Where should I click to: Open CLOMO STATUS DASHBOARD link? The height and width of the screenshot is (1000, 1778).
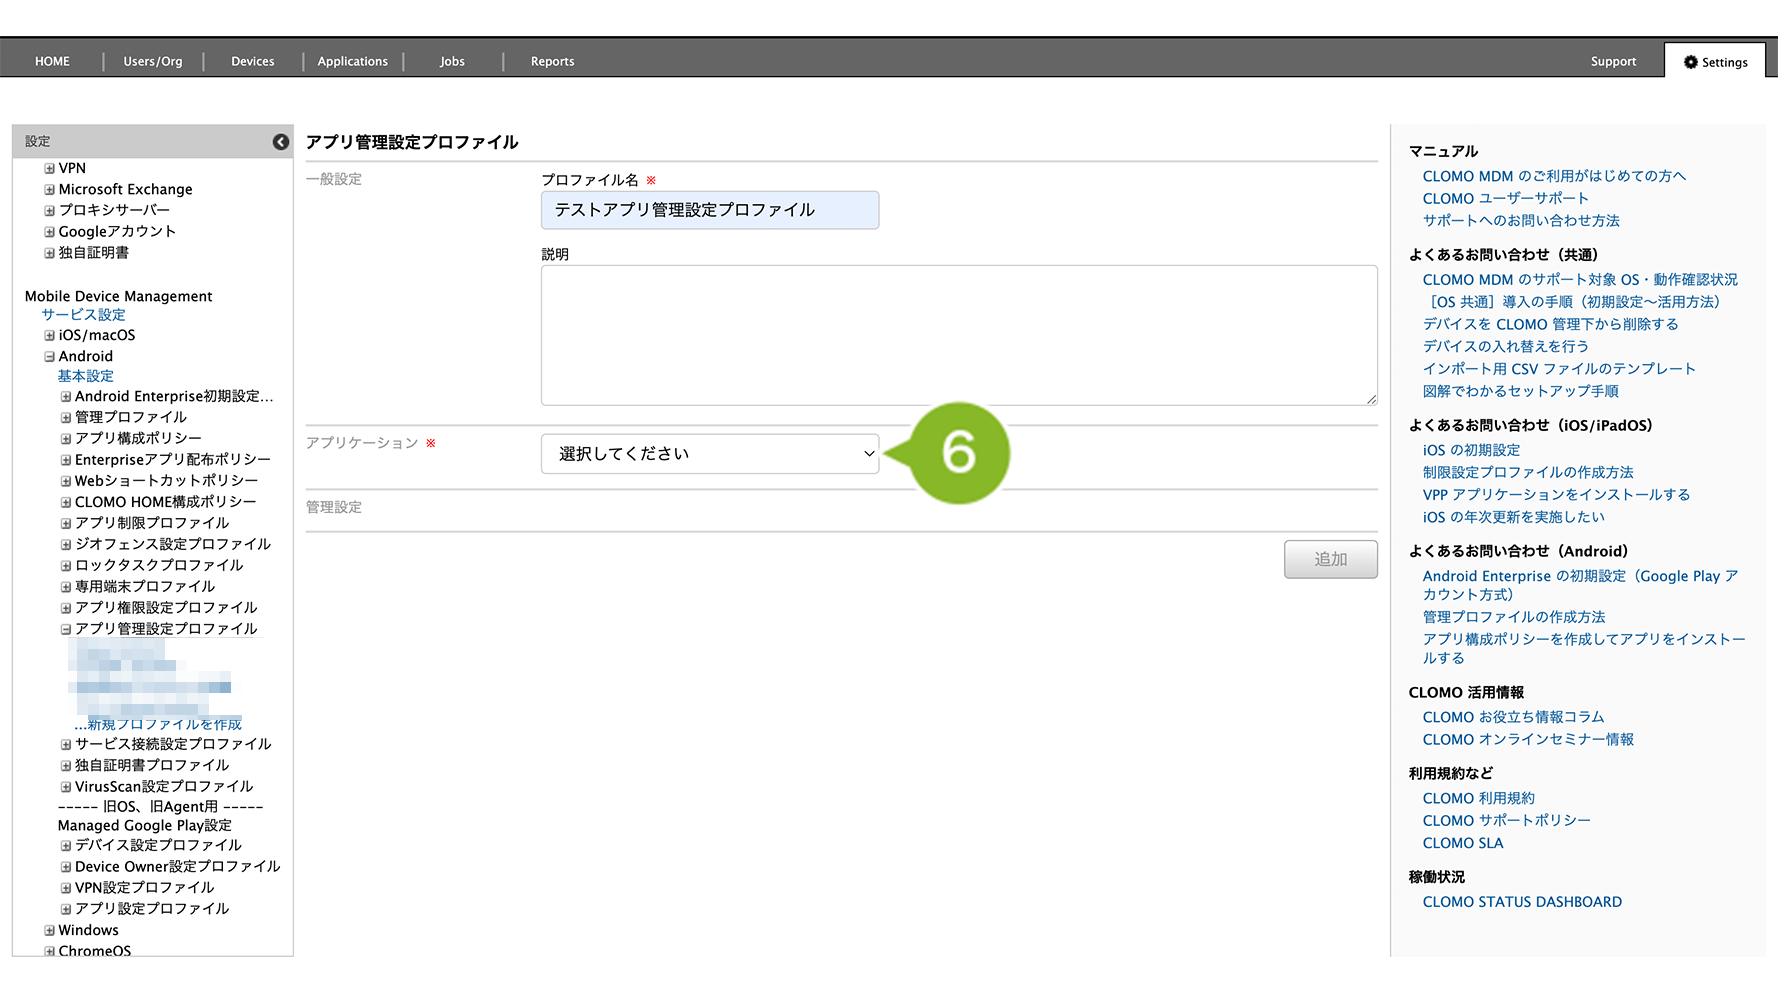click(1522, 902)
